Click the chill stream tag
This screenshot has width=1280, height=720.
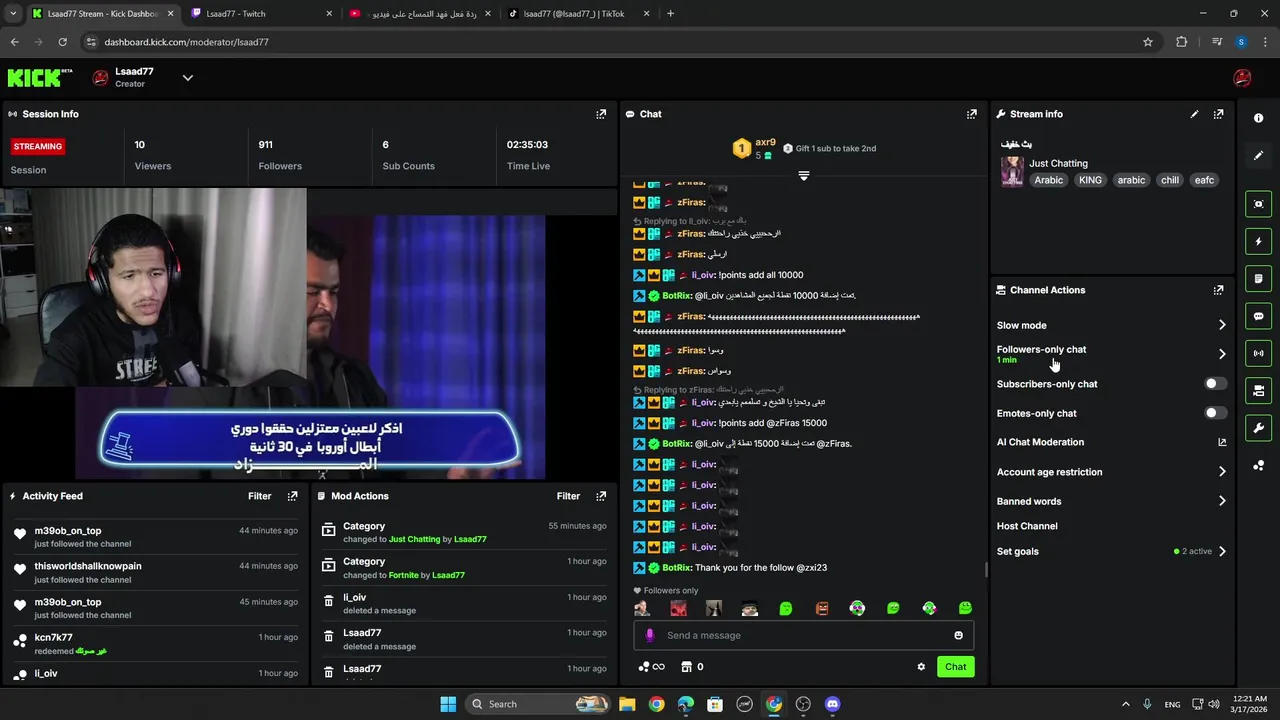click(1170, 180)
